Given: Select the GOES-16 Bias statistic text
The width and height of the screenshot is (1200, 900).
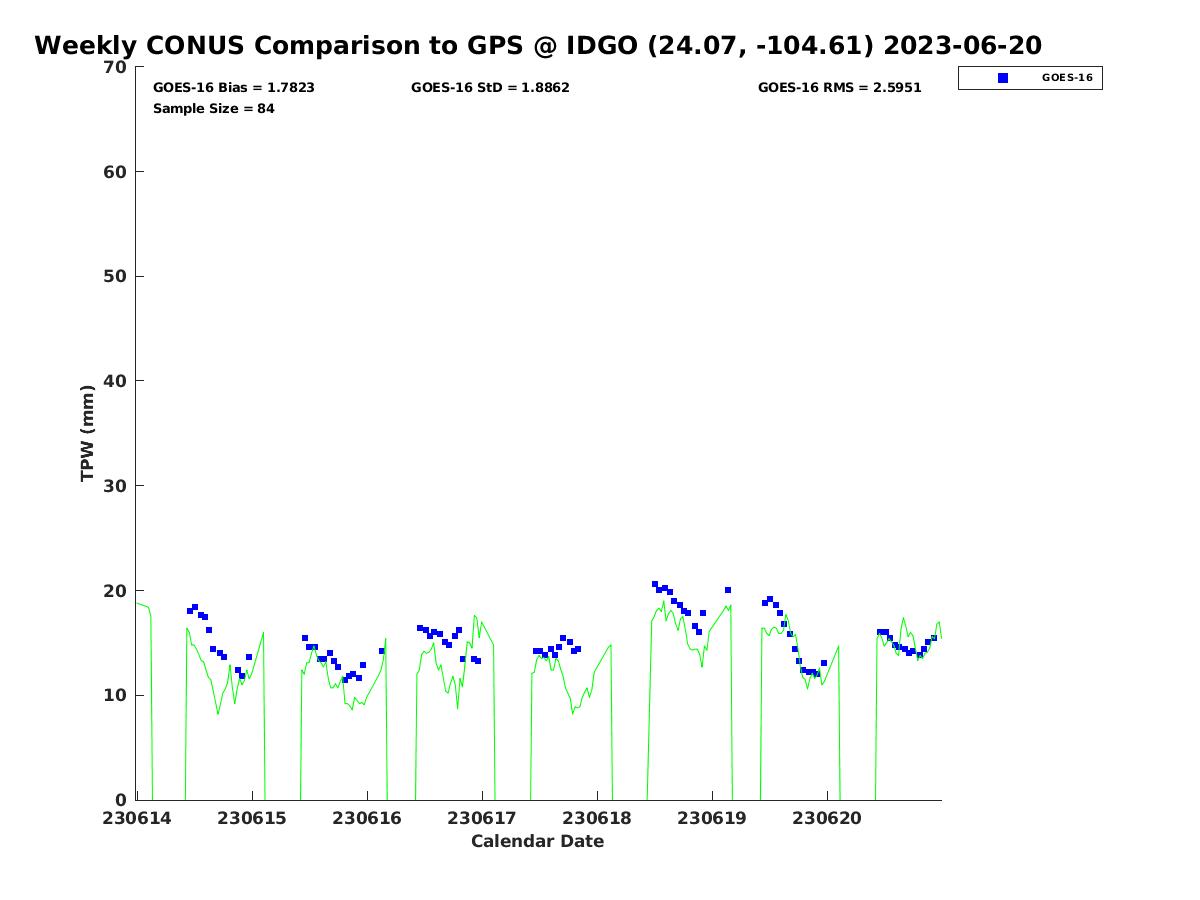Looking at the screenshot, I should click(x=233, y=88).
